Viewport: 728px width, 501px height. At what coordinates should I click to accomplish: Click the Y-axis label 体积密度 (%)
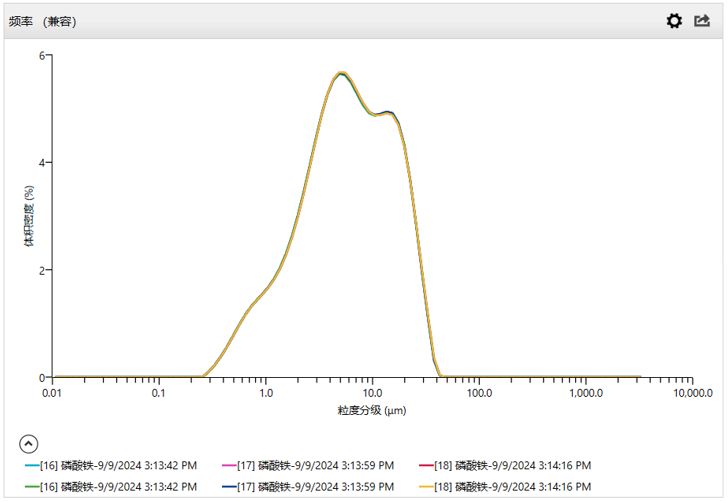[x=30, y=216]
